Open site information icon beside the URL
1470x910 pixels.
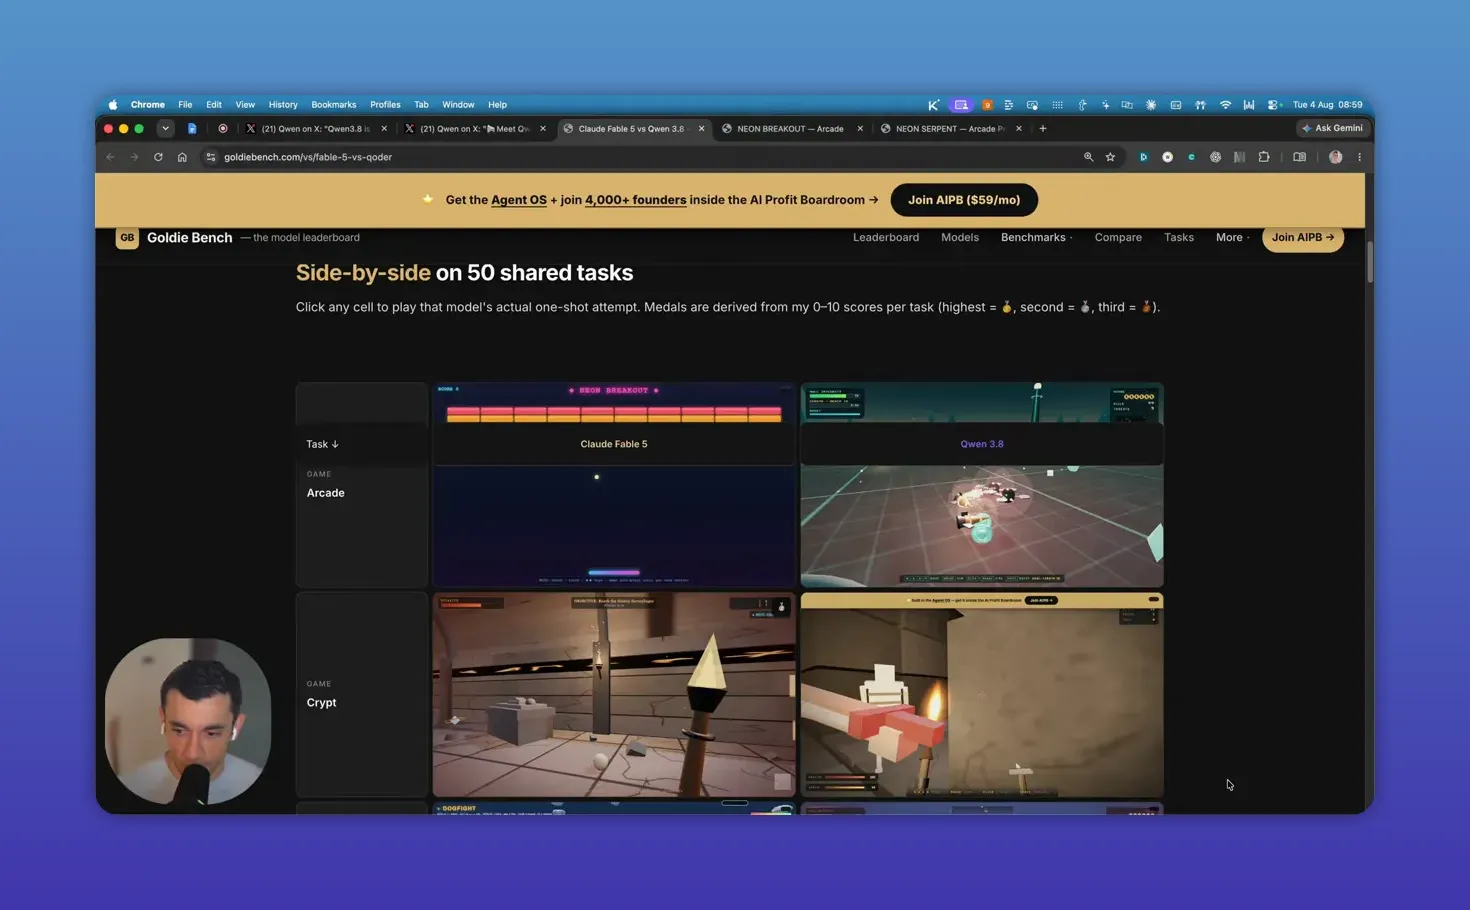pyautogui.click(x=210, y=157)
